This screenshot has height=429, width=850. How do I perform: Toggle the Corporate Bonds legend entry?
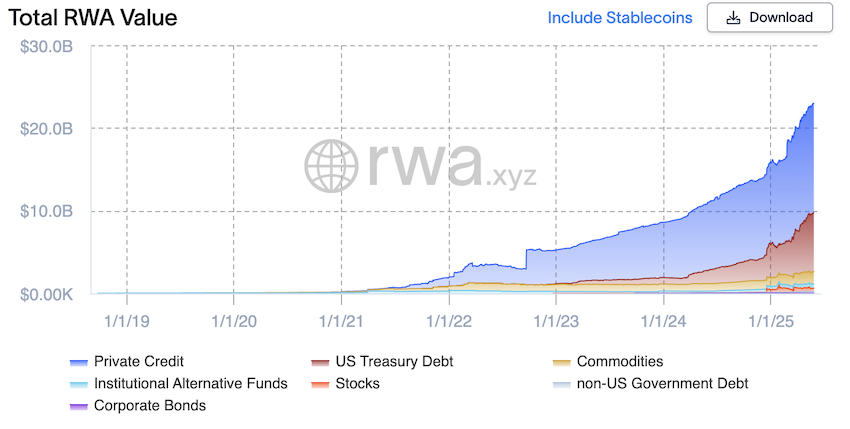138,406
